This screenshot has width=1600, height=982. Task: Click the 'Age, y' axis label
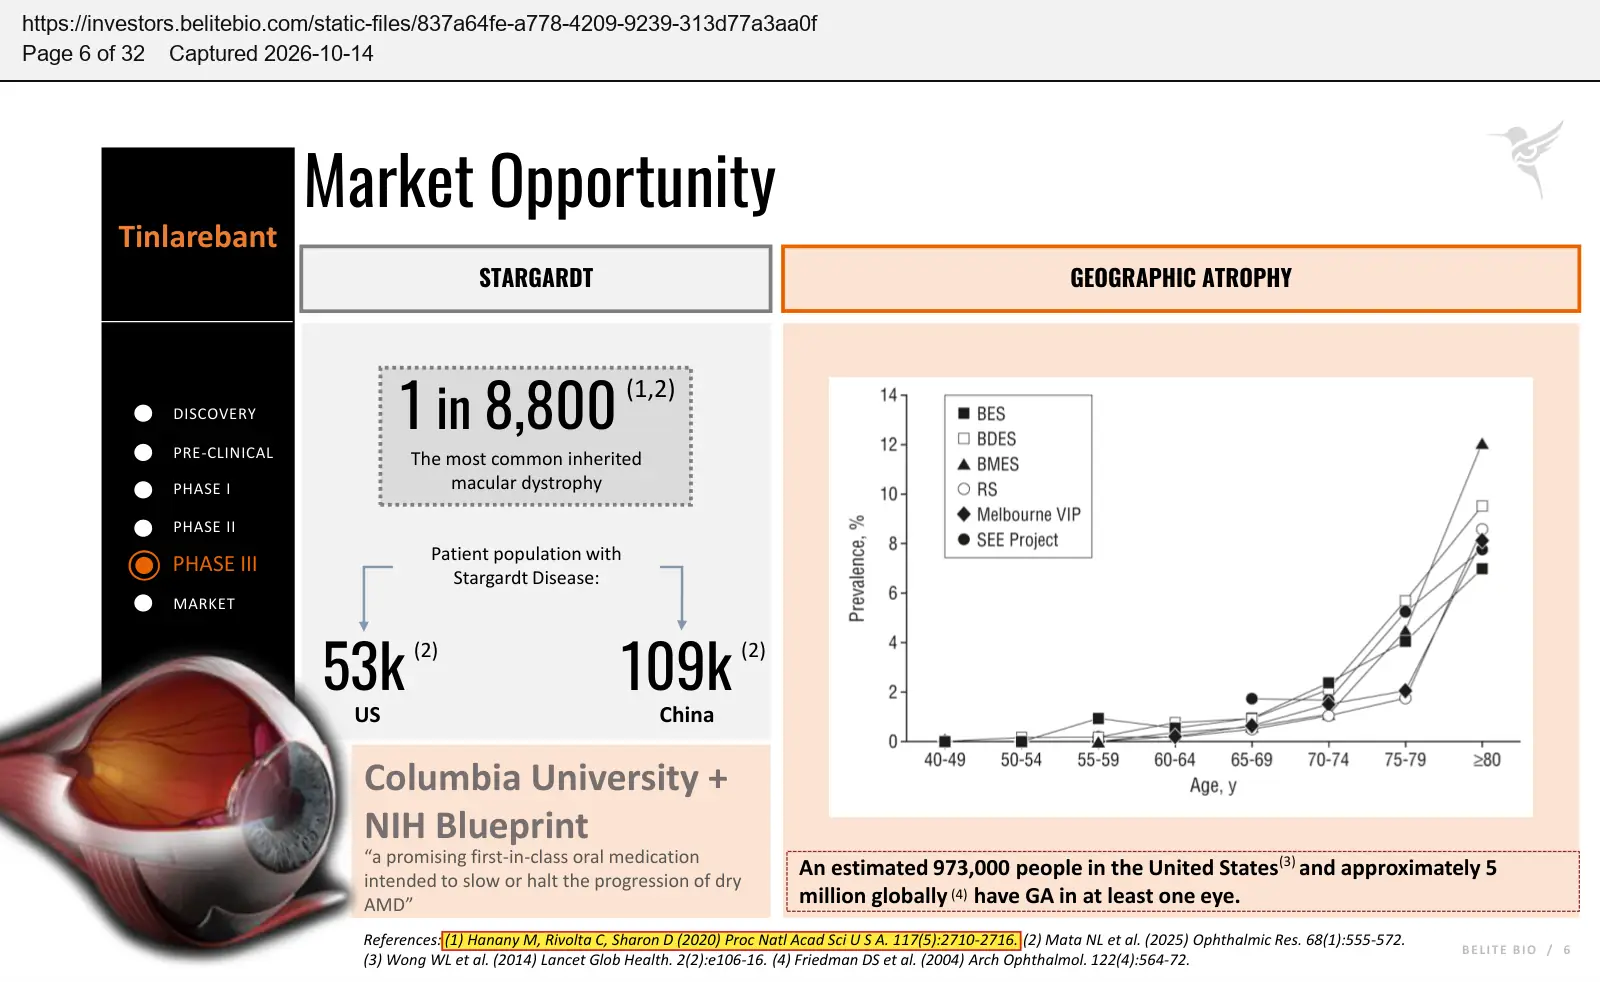pyautogui.click(x=1213, y=786)
